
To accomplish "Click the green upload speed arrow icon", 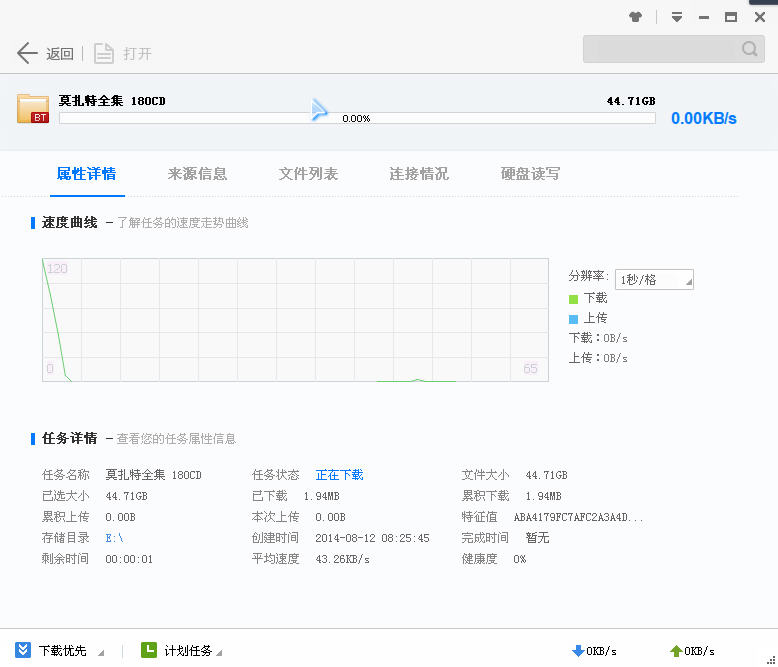I will click(676, 651).
